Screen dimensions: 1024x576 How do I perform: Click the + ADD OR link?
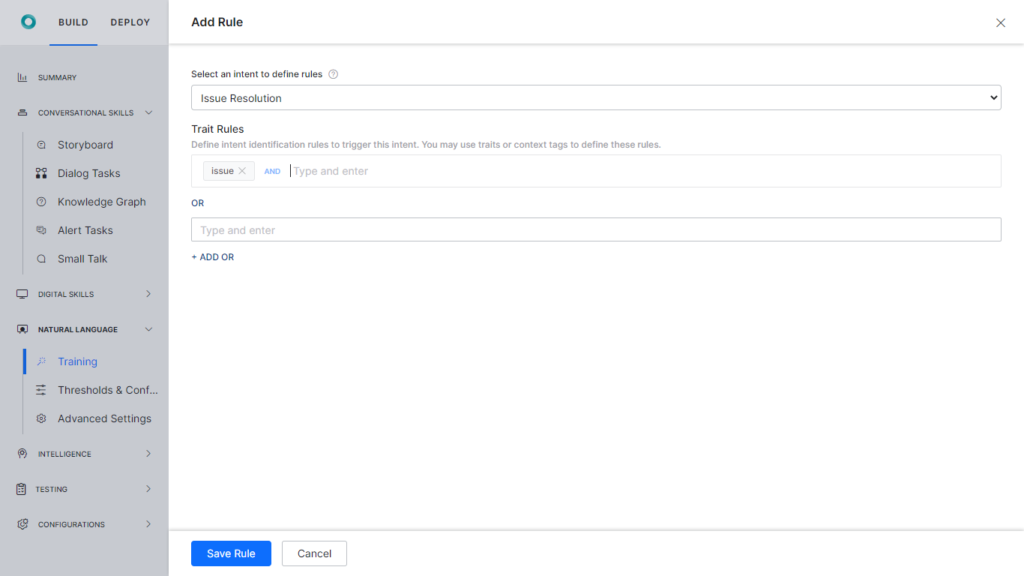tap(213, 257)
